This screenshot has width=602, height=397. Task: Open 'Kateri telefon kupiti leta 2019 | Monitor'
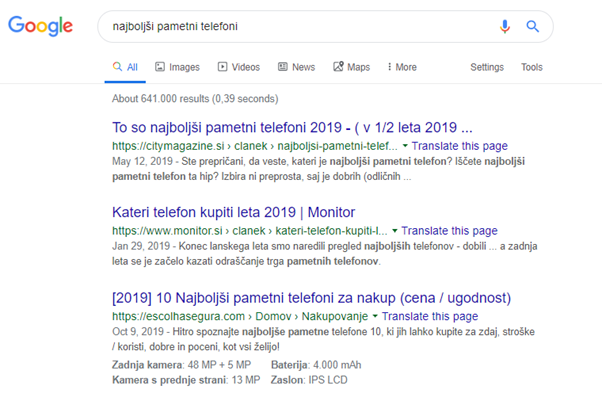233,212
